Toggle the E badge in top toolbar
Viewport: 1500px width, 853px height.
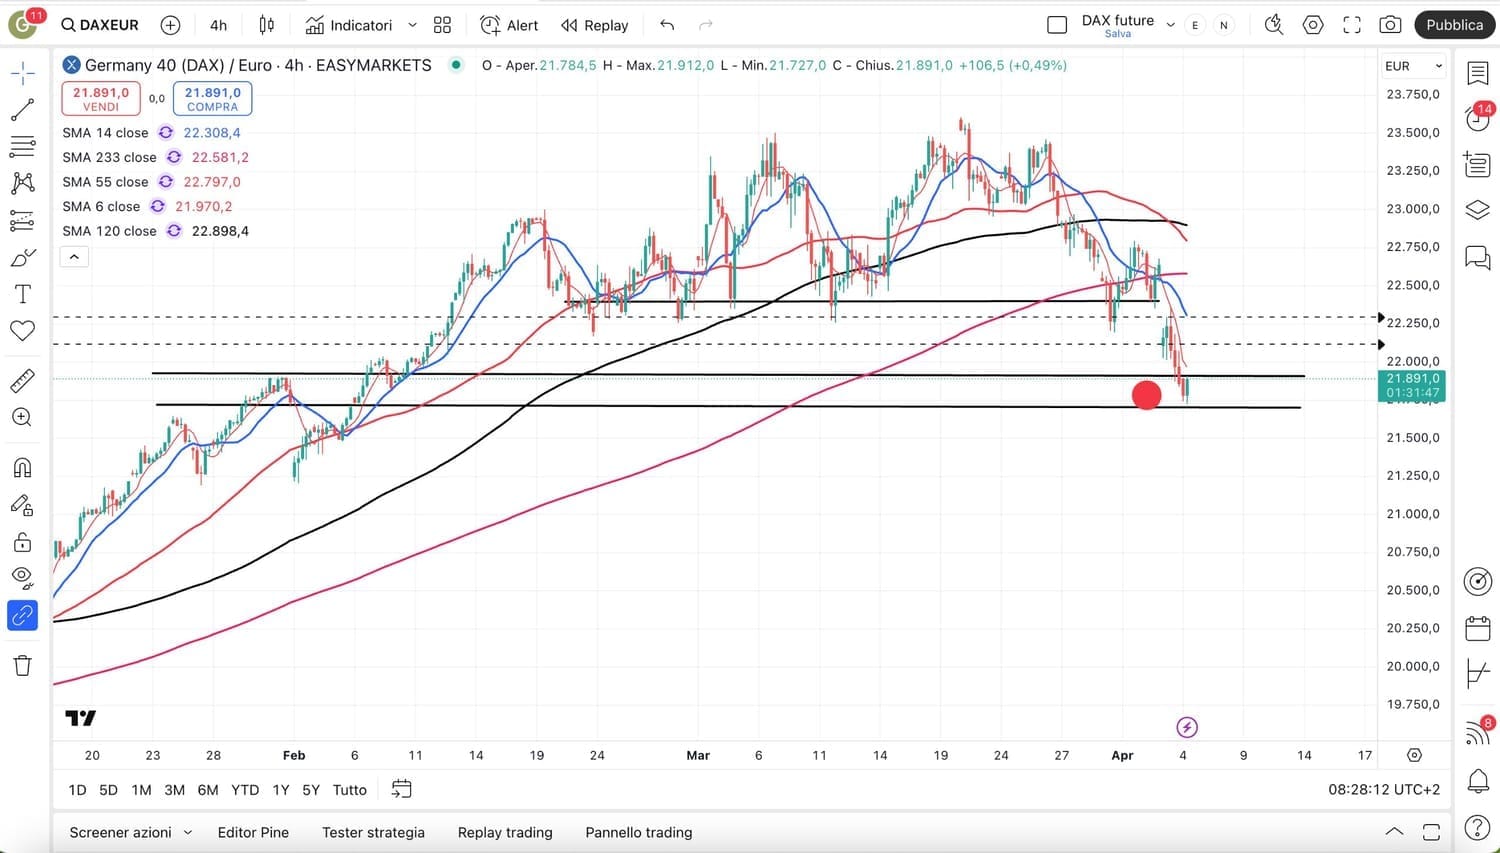coord(1195,25)
